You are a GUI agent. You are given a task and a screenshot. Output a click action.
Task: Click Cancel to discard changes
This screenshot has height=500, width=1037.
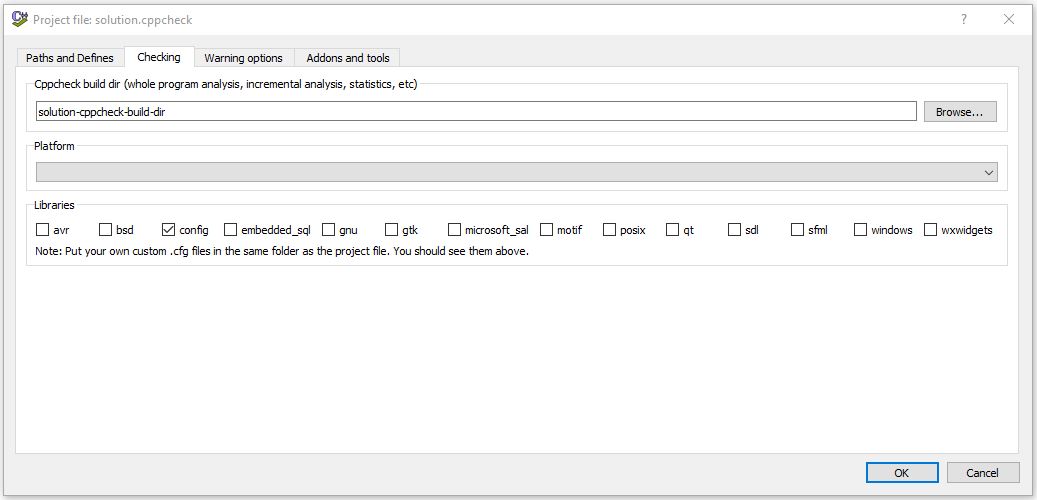983,472
